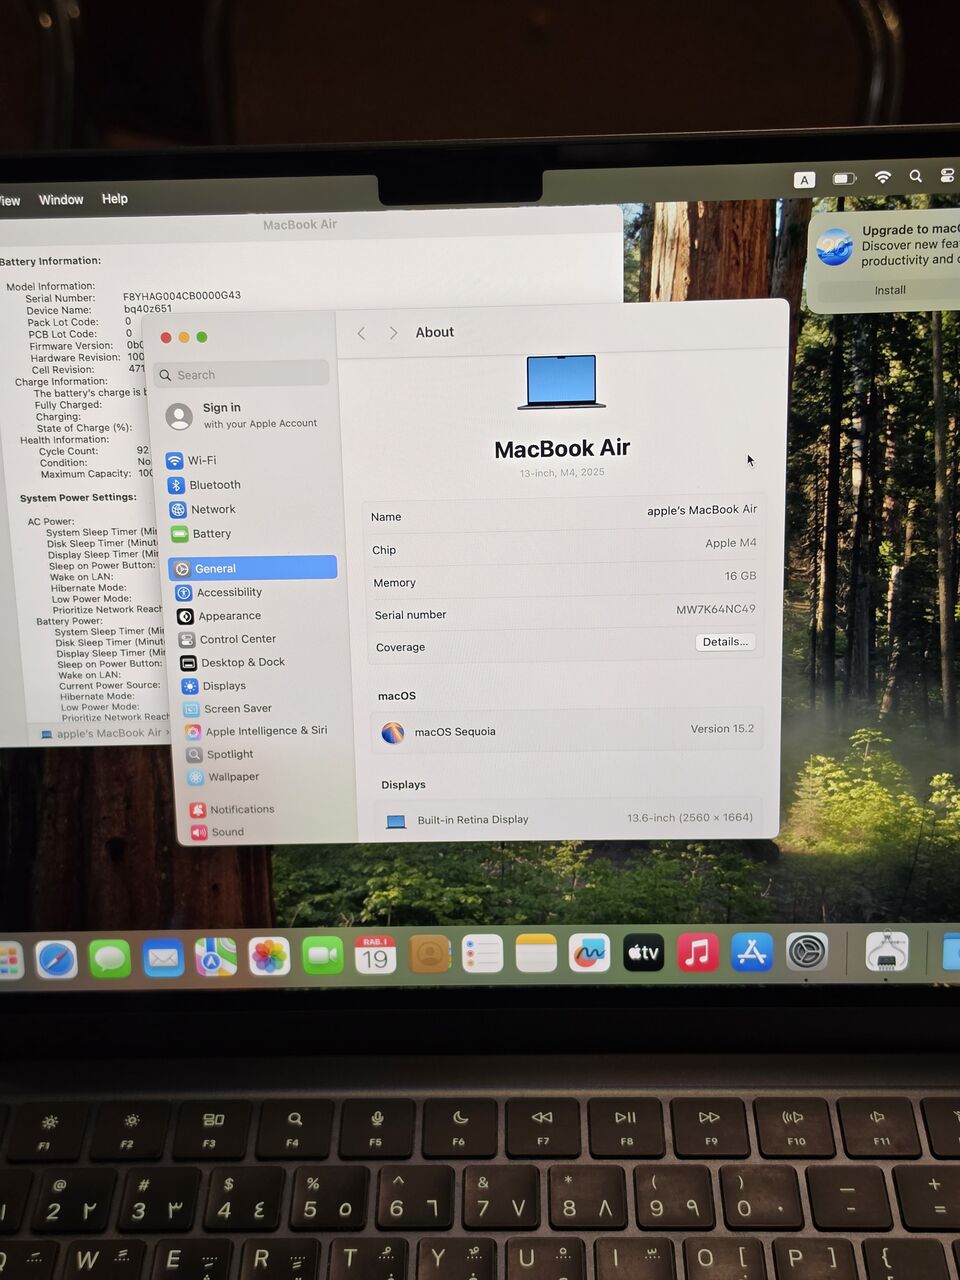Open Photos app in the Dock
This screenshot has width=960, height=1280.
pos(269,957)
